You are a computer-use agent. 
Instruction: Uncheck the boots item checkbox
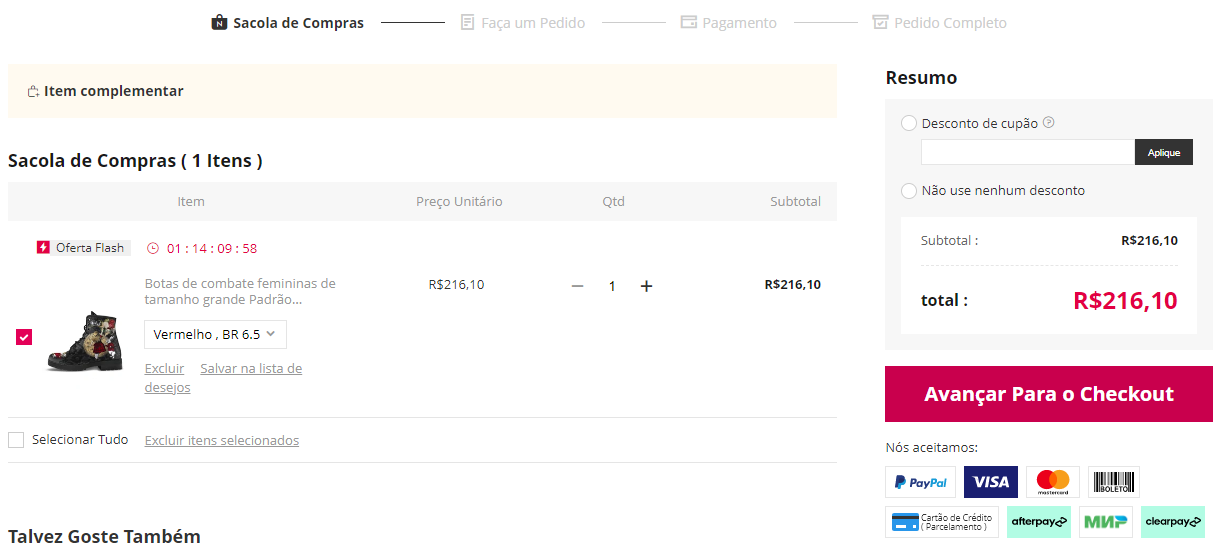[24, 337]
